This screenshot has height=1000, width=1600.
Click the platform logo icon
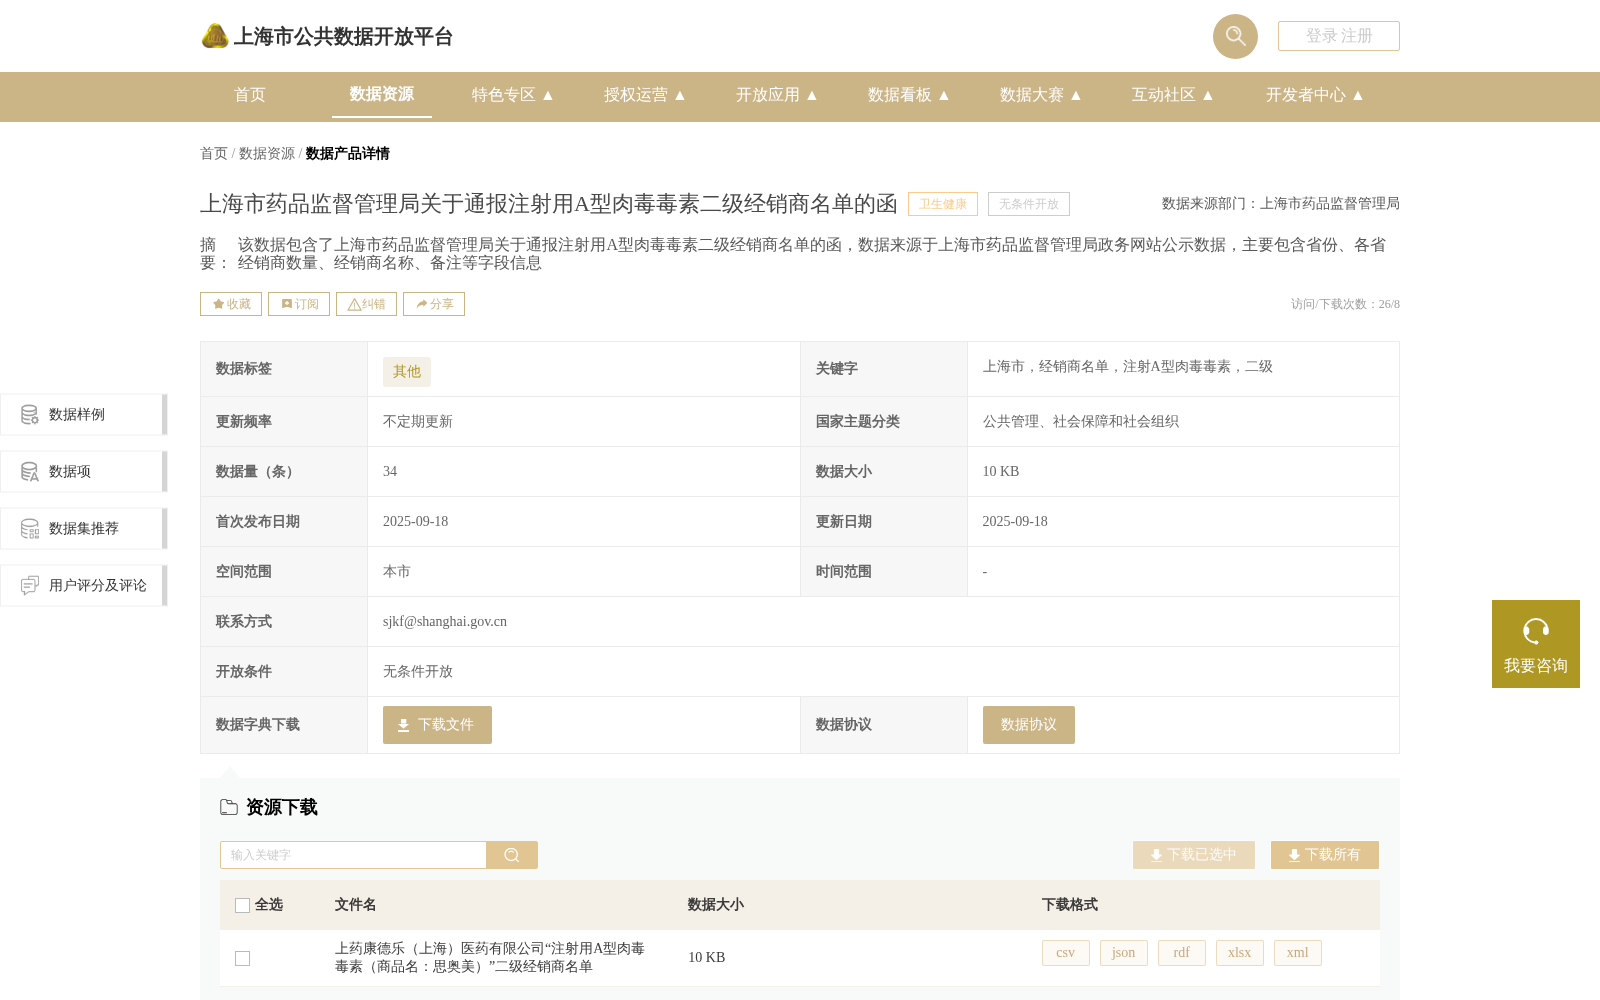point(215,36)
